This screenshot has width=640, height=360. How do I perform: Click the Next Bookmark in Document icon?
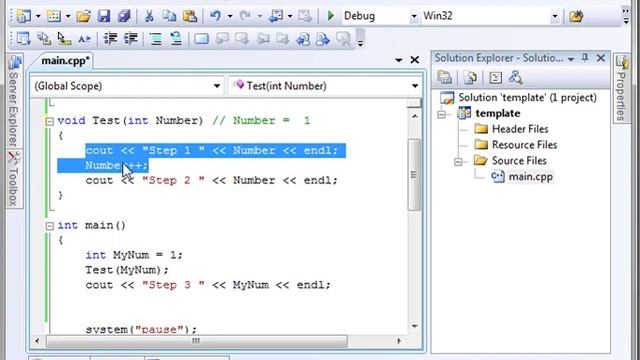click(323, 39)
